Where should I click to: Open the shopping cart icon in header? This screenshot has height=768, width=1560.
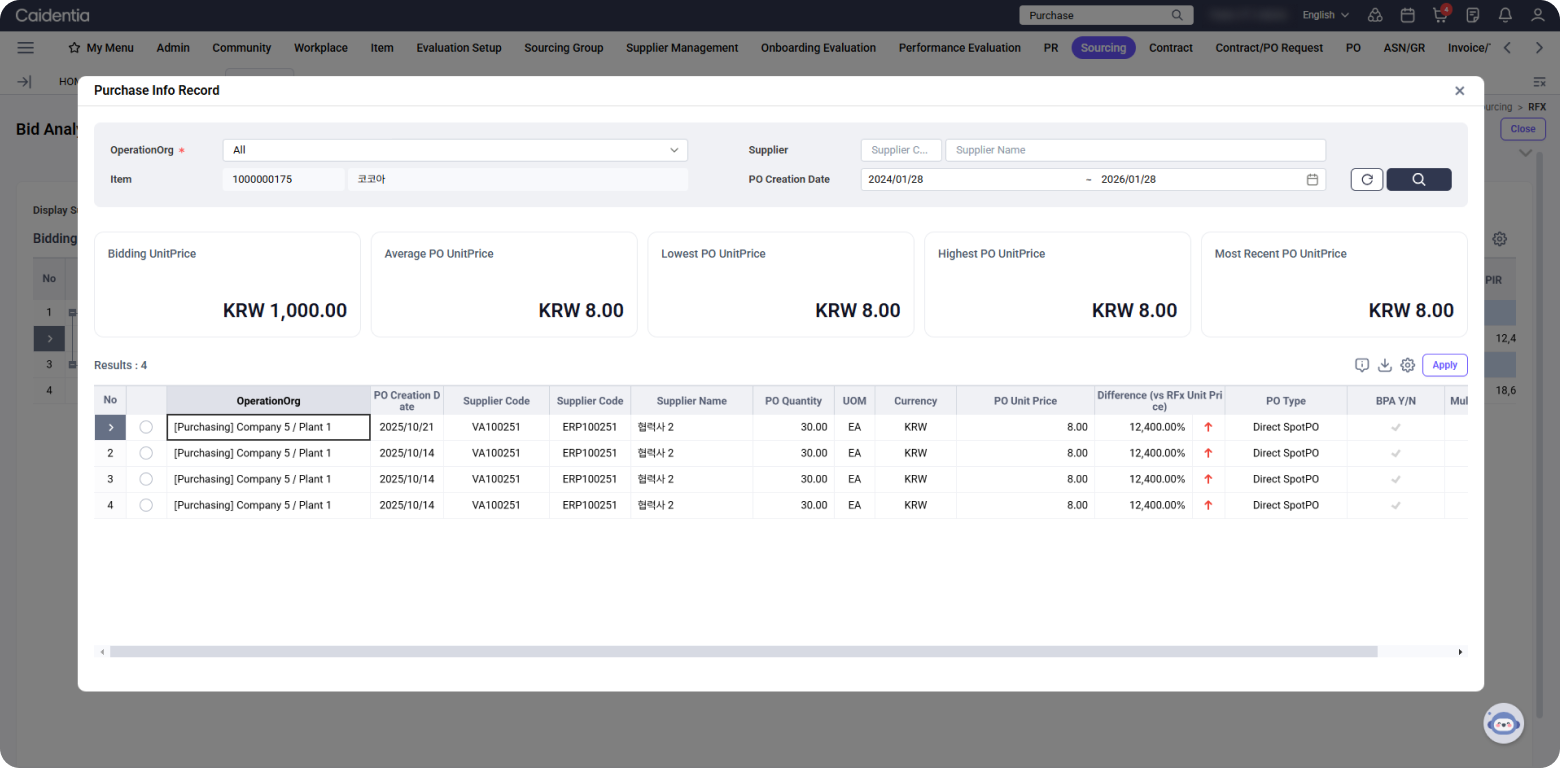[1440, 15]
